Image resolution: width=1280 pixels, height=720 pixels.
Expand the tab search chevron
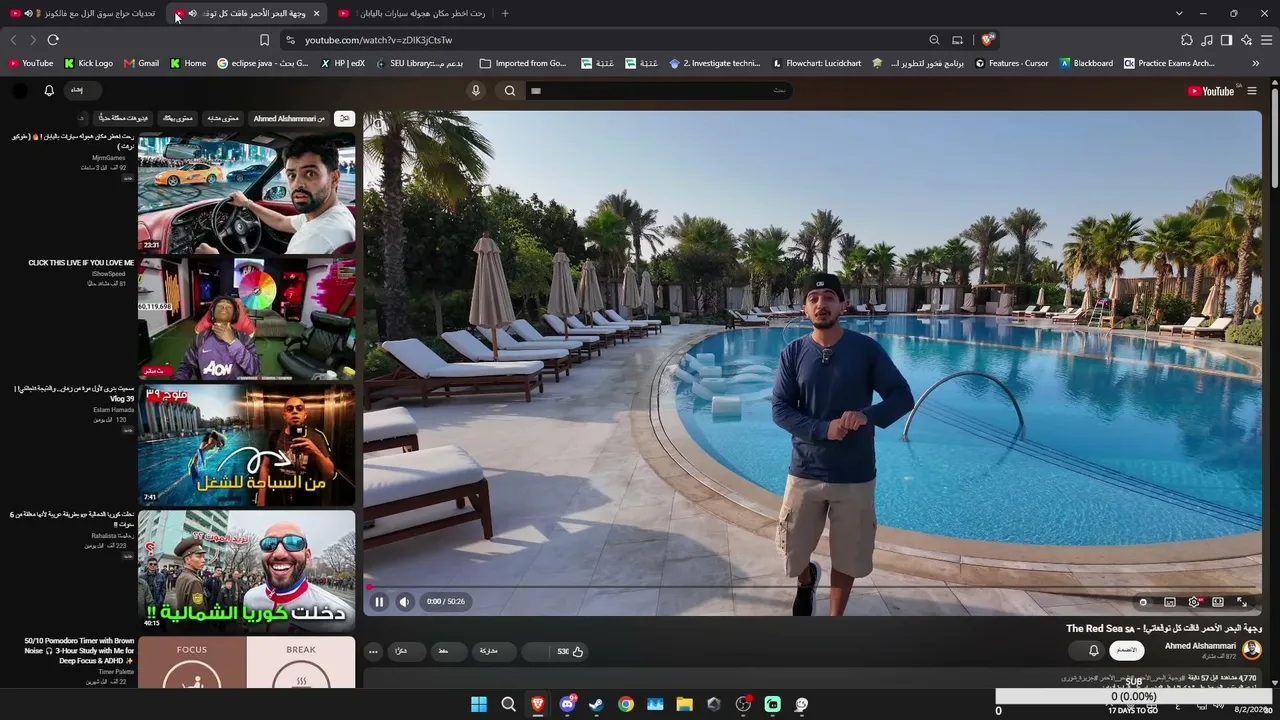coord(1179,13)
